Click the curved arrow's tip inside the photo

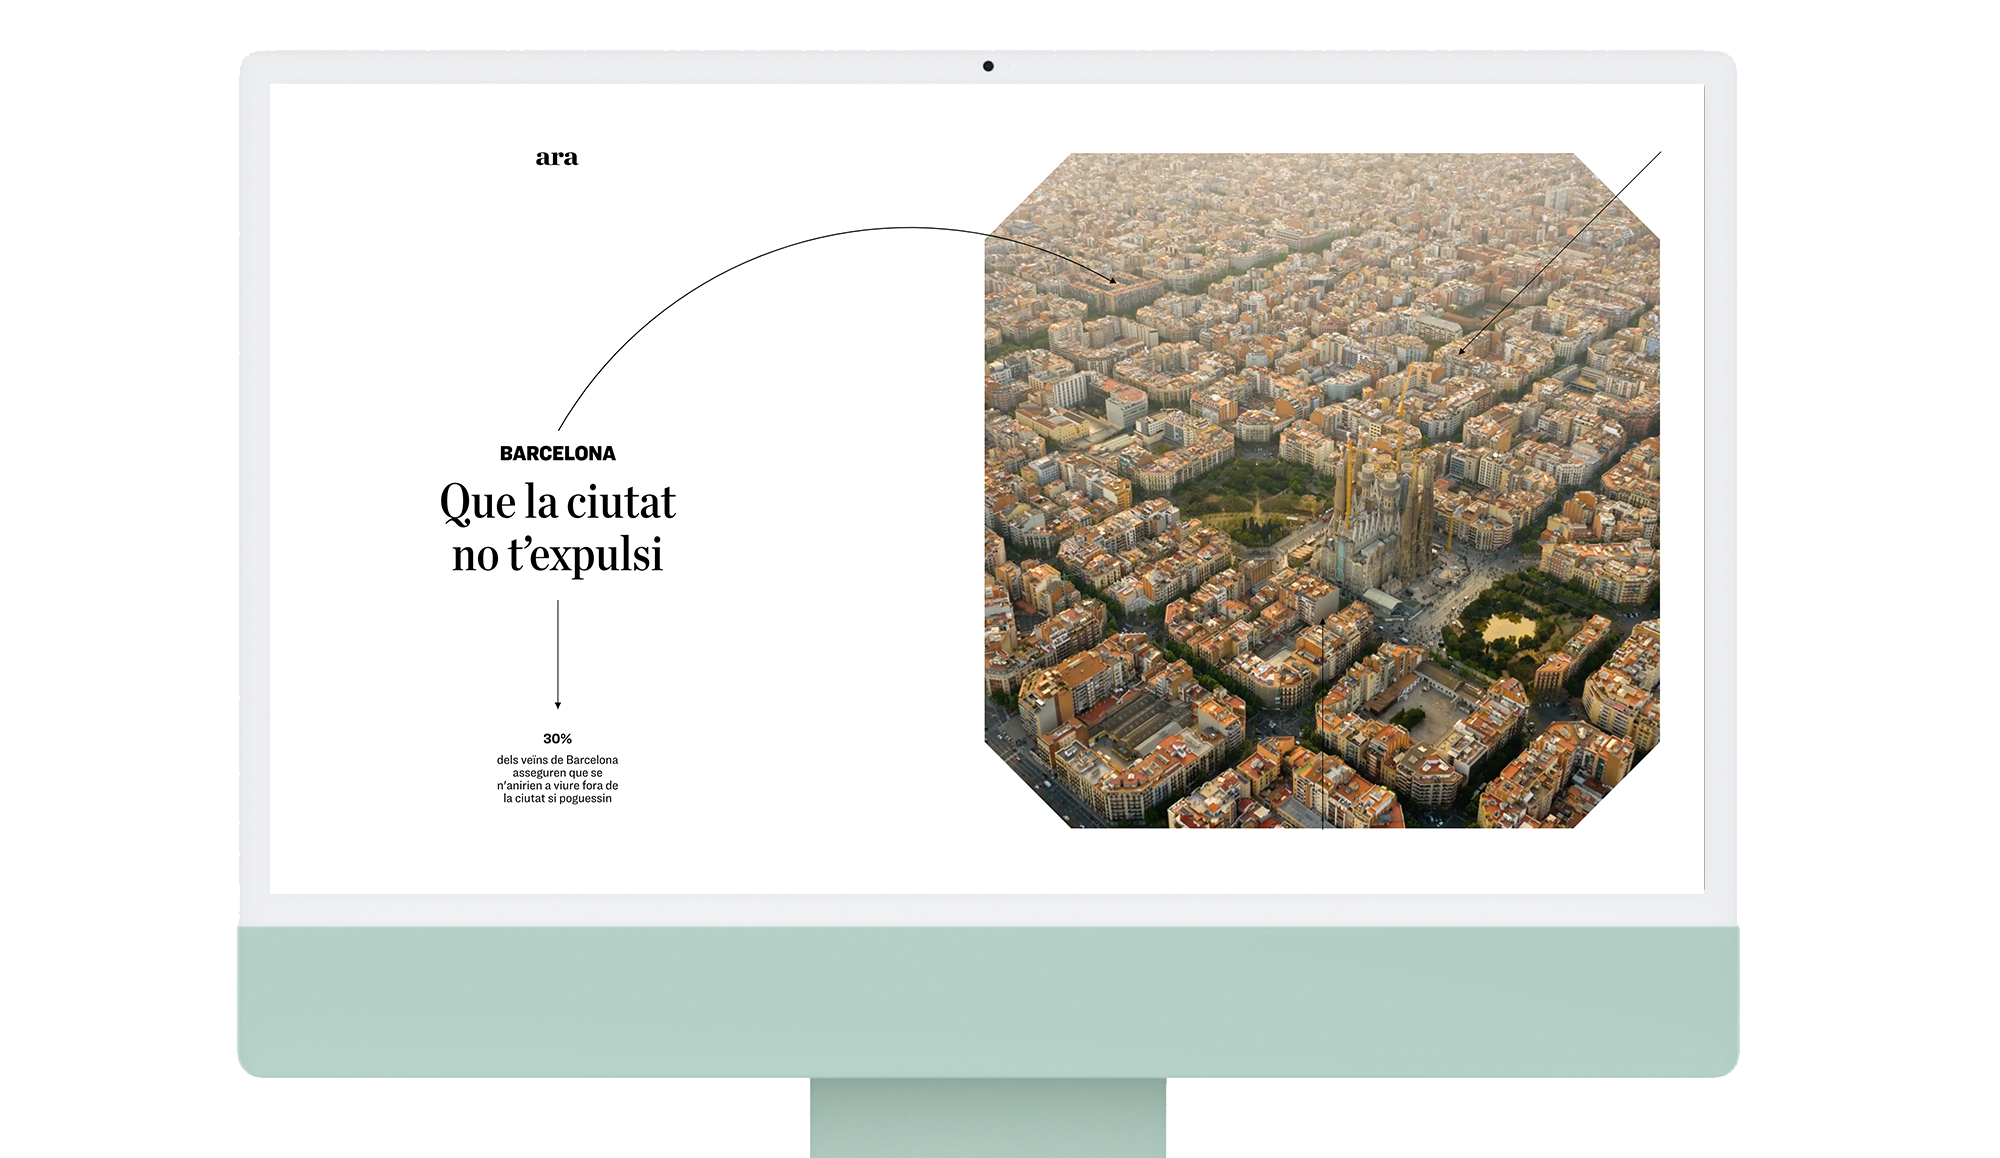1113,281
